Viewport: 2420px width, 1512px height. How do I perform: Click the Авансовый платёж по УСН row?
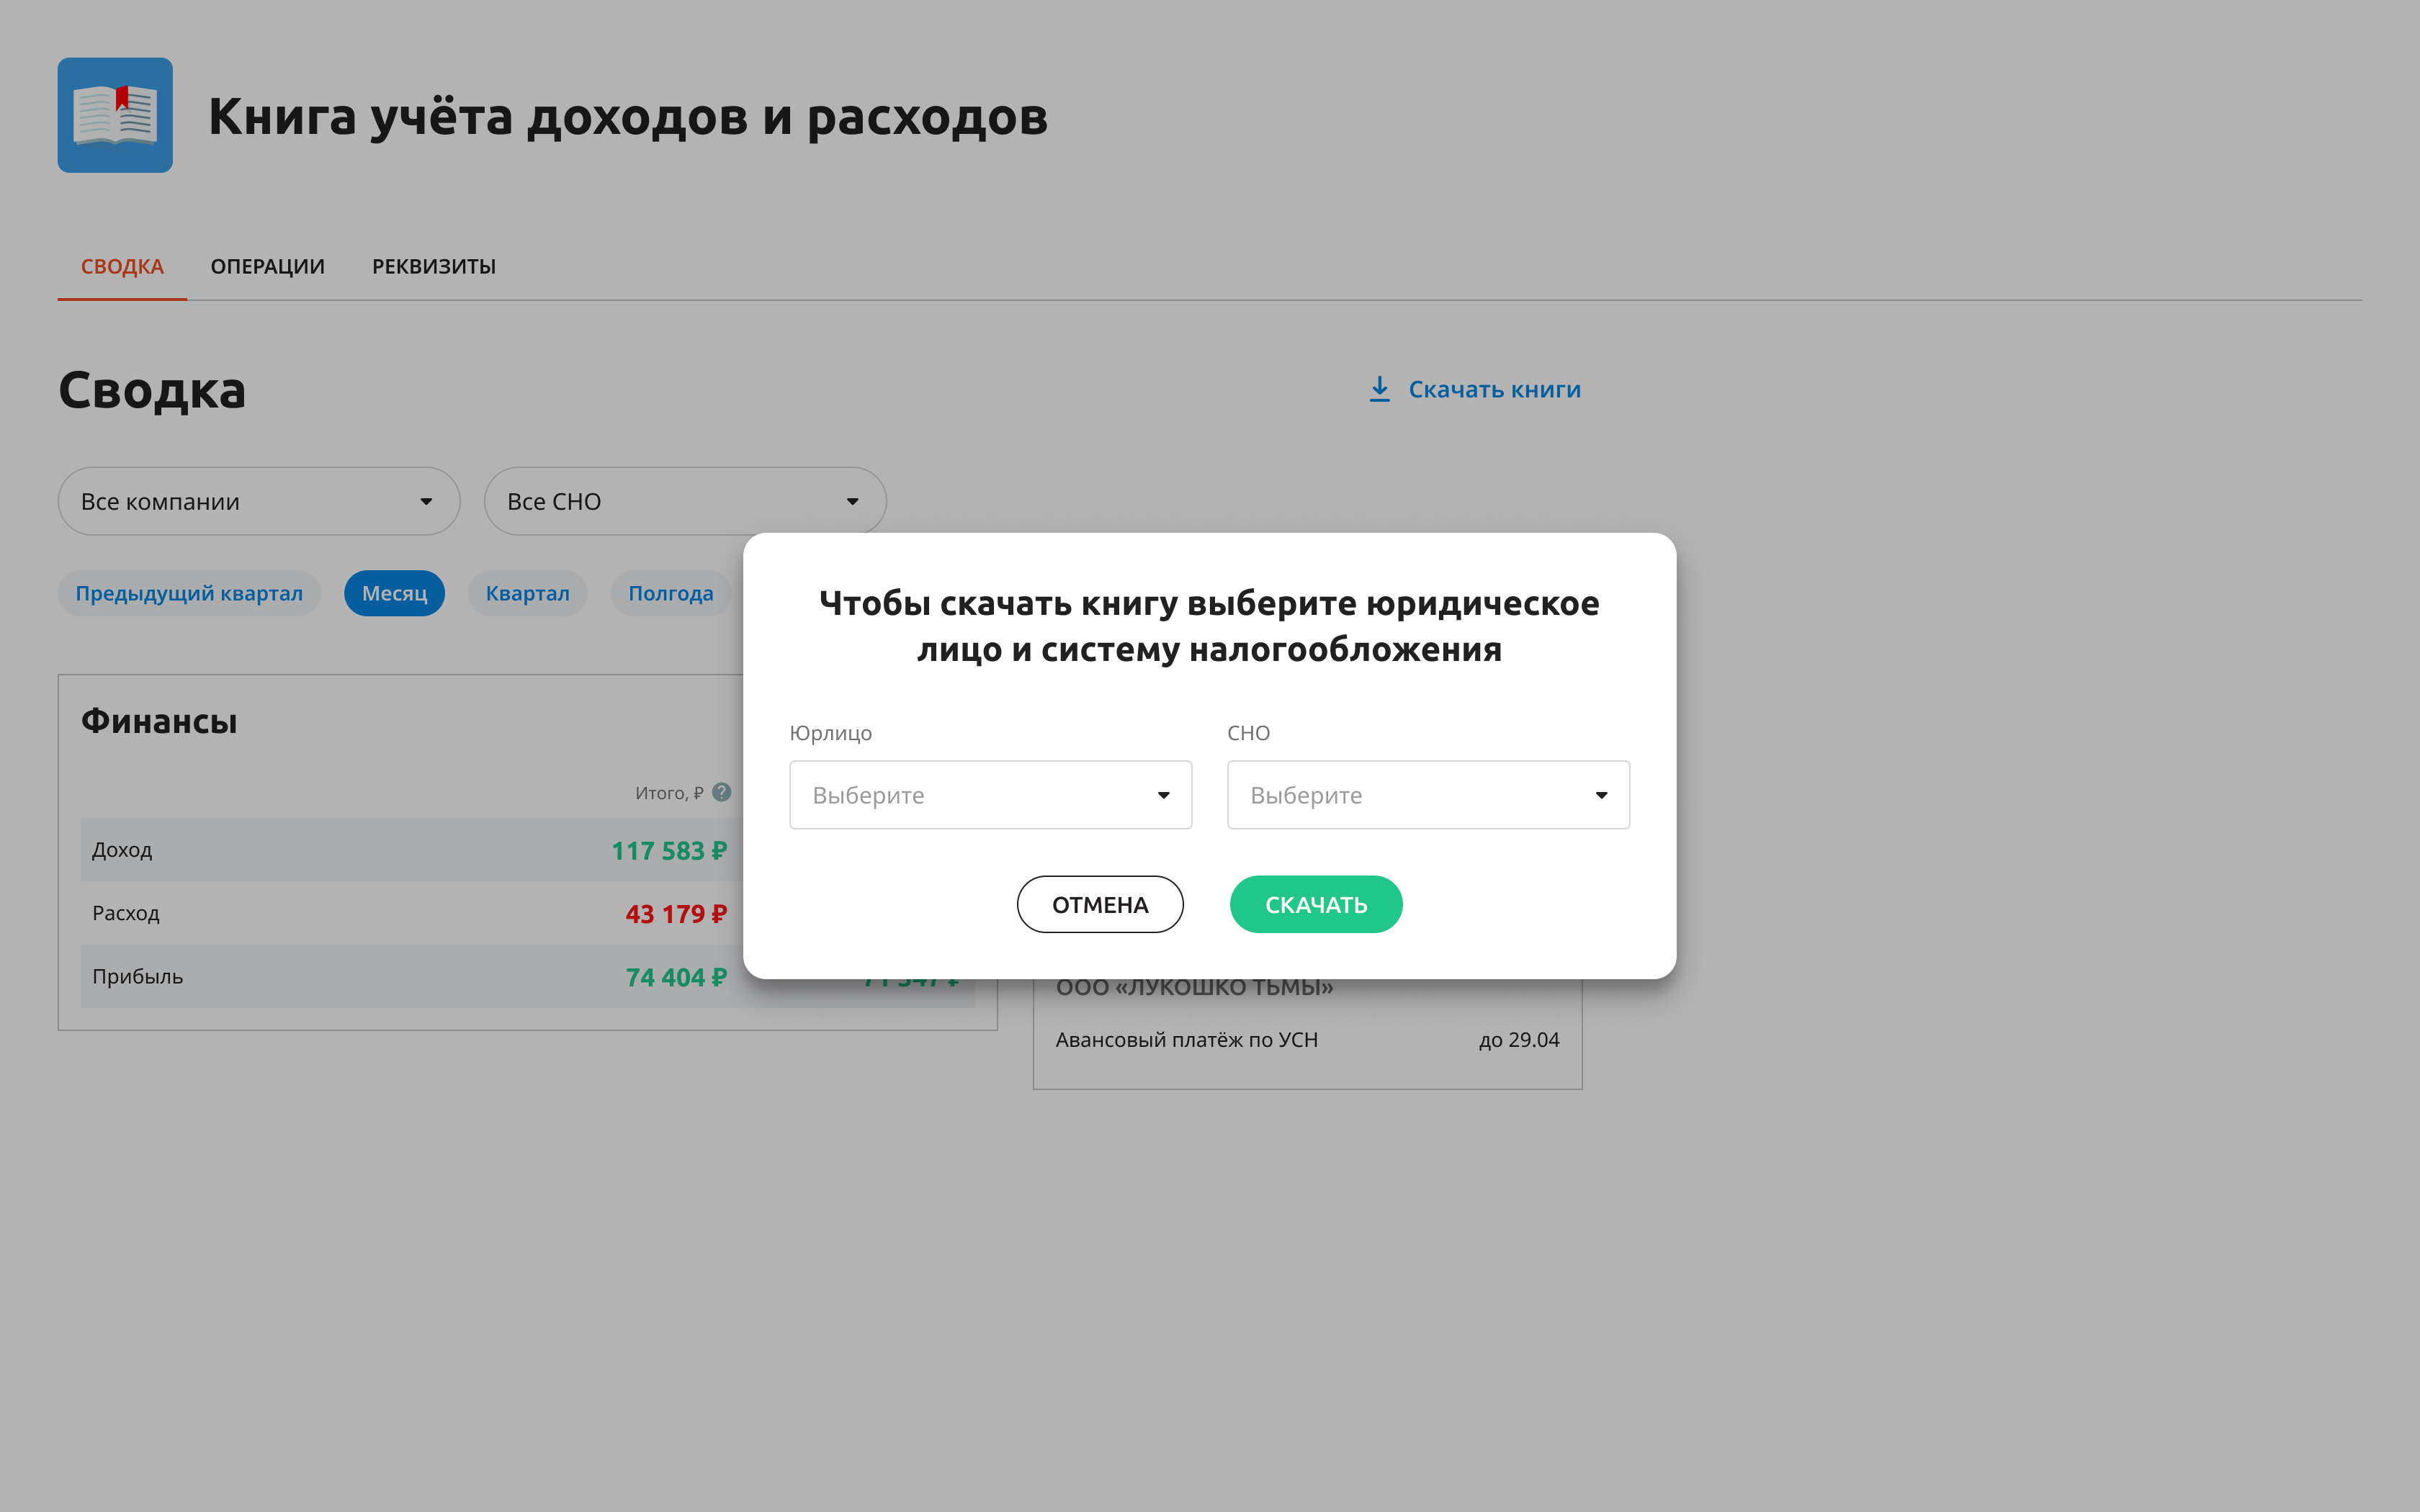[x=1307, y=1040]
